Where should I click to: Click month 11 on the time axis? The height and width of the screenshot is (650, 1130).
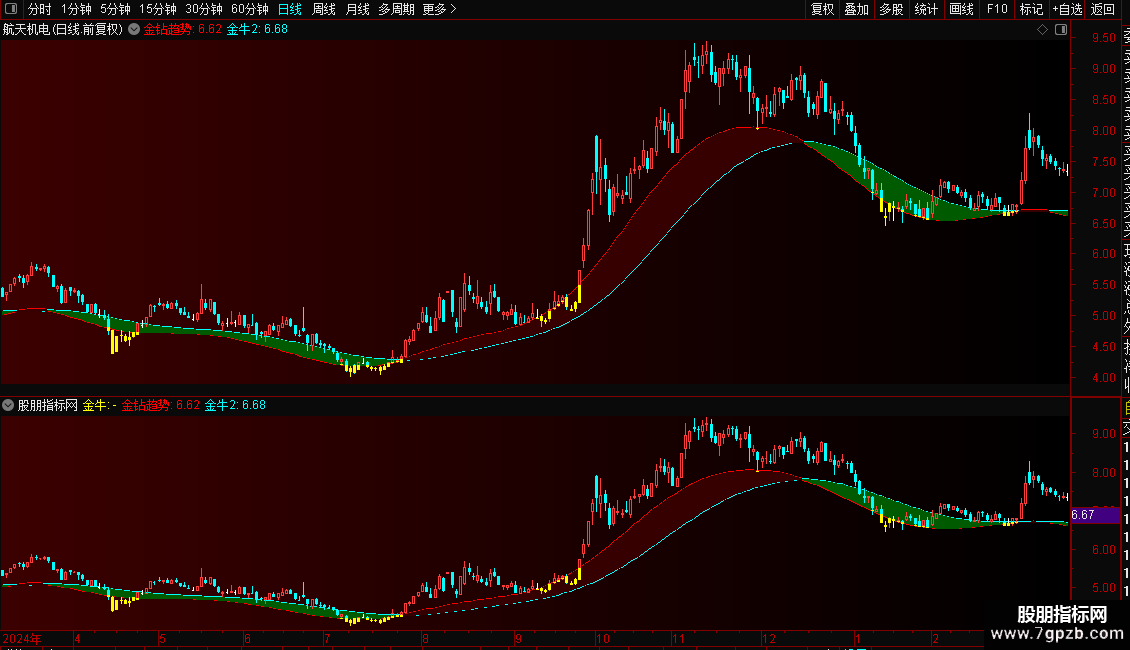(678, 638)
